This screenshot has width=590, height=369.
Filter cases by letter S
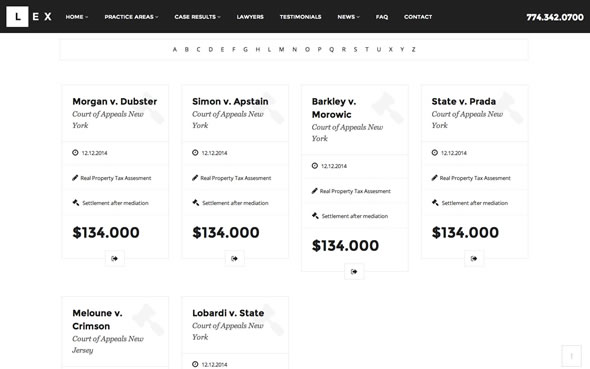point(355,49)
